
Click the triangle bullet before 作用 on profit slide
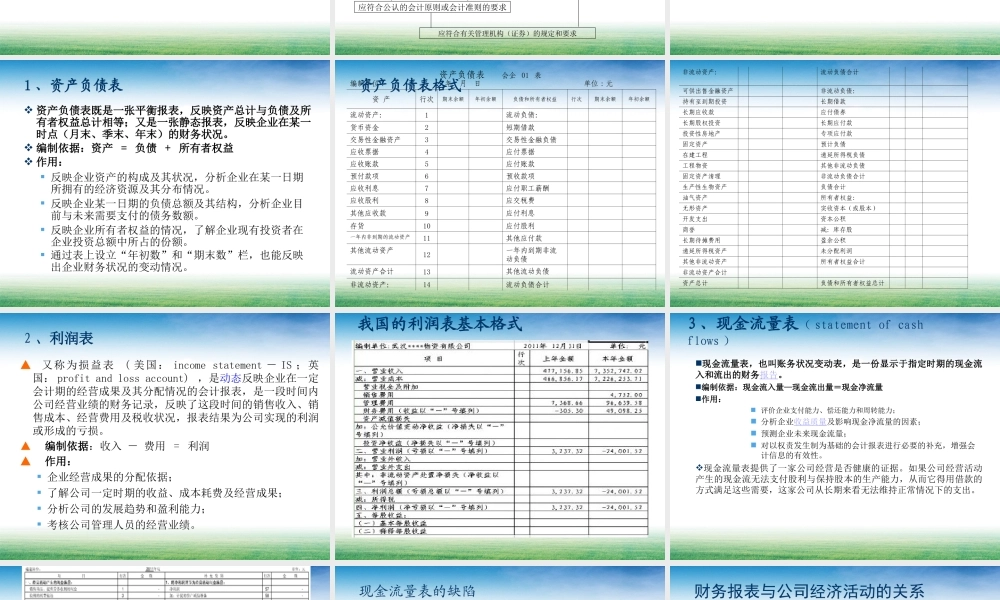[24, 460]
